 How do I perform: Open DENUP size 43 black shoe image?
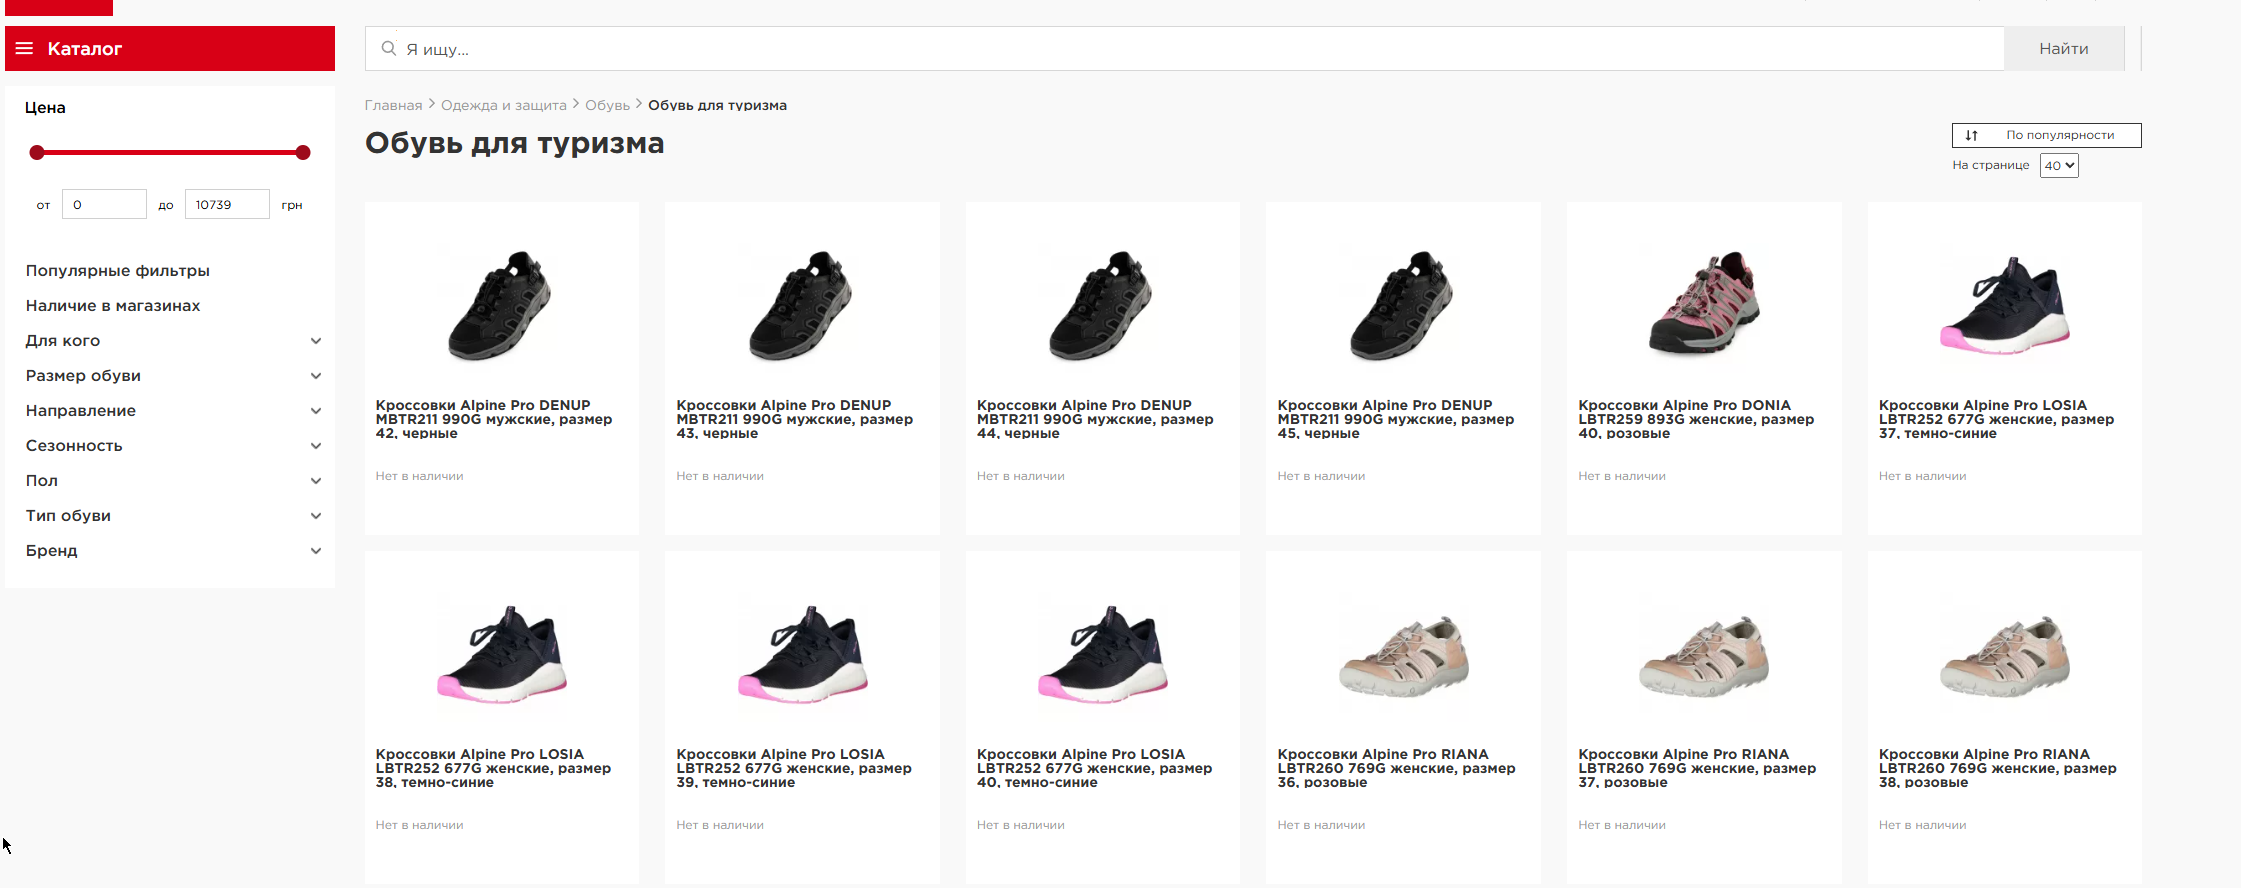801,305
